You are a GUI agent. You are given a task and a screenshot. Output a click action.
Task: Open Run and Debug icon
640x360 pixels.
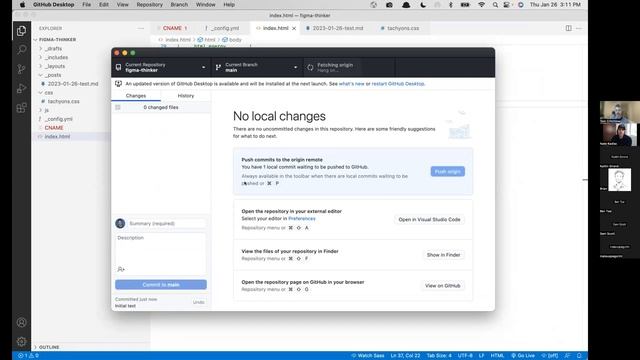click(21, 88)
